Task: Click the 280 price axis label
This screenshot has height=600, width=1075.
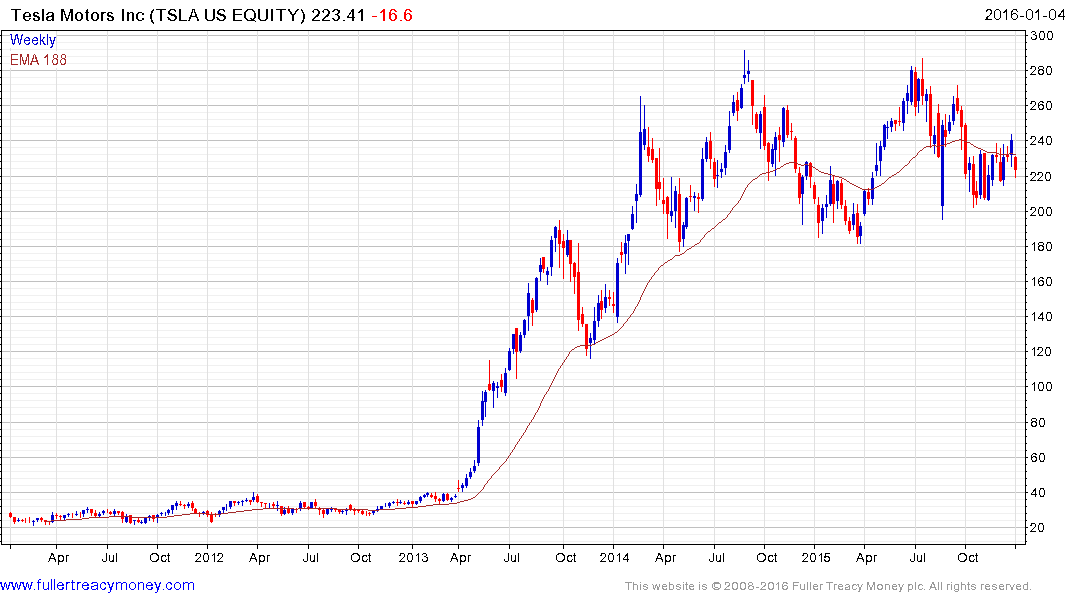Action: pos(1041,71)
